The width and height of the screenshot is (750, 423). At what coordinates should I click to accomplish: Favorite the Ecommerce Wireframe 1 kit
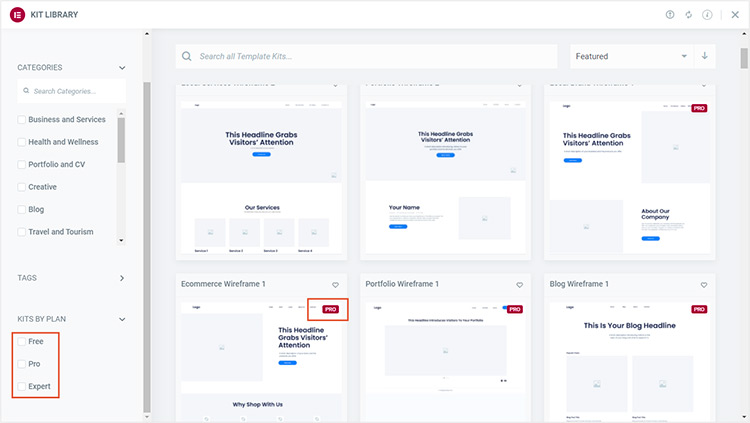(335, 285)
